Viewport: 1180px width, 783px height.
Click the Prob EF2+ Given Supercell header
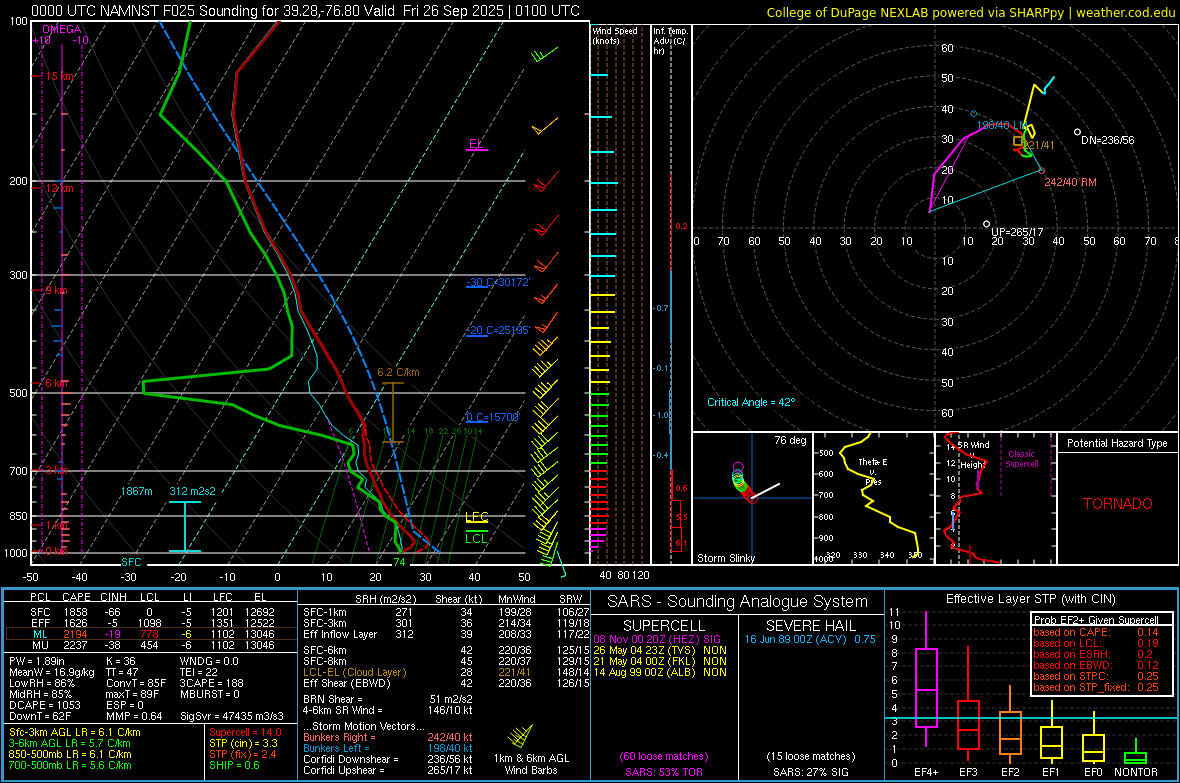pyautogui.click(x=1096, y=620)
